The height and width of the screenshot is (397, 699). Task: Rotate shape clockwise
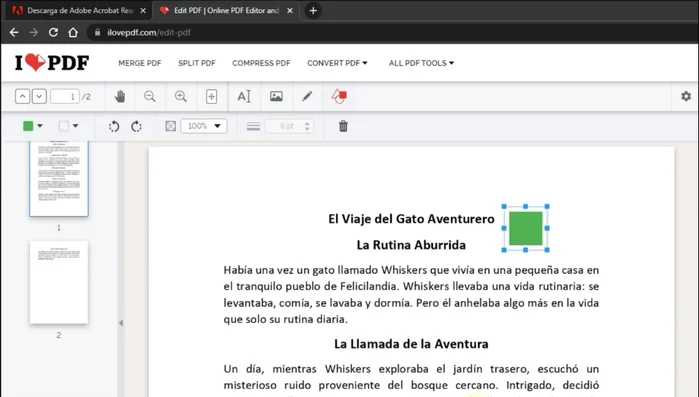tap(136, 126)
